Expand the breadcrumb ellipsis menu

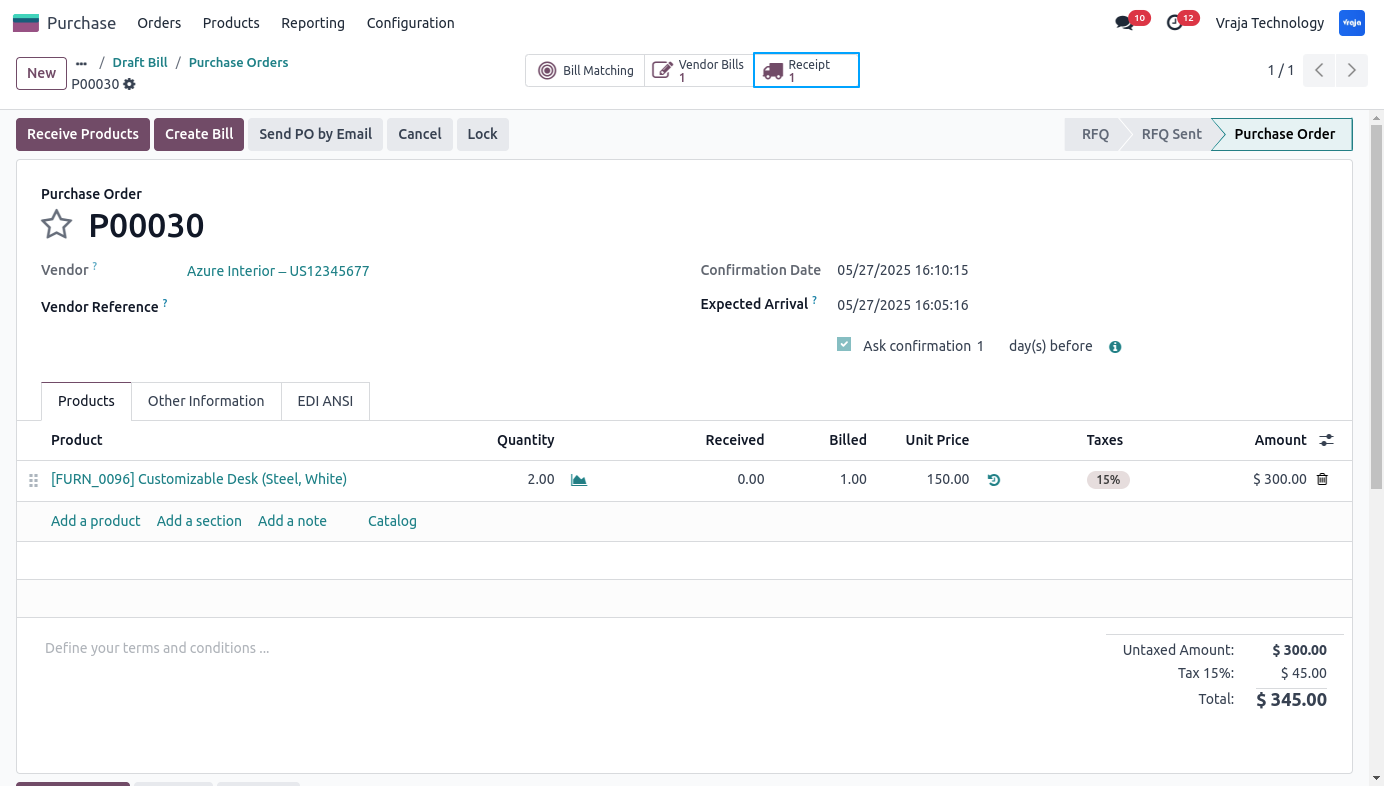82,63
